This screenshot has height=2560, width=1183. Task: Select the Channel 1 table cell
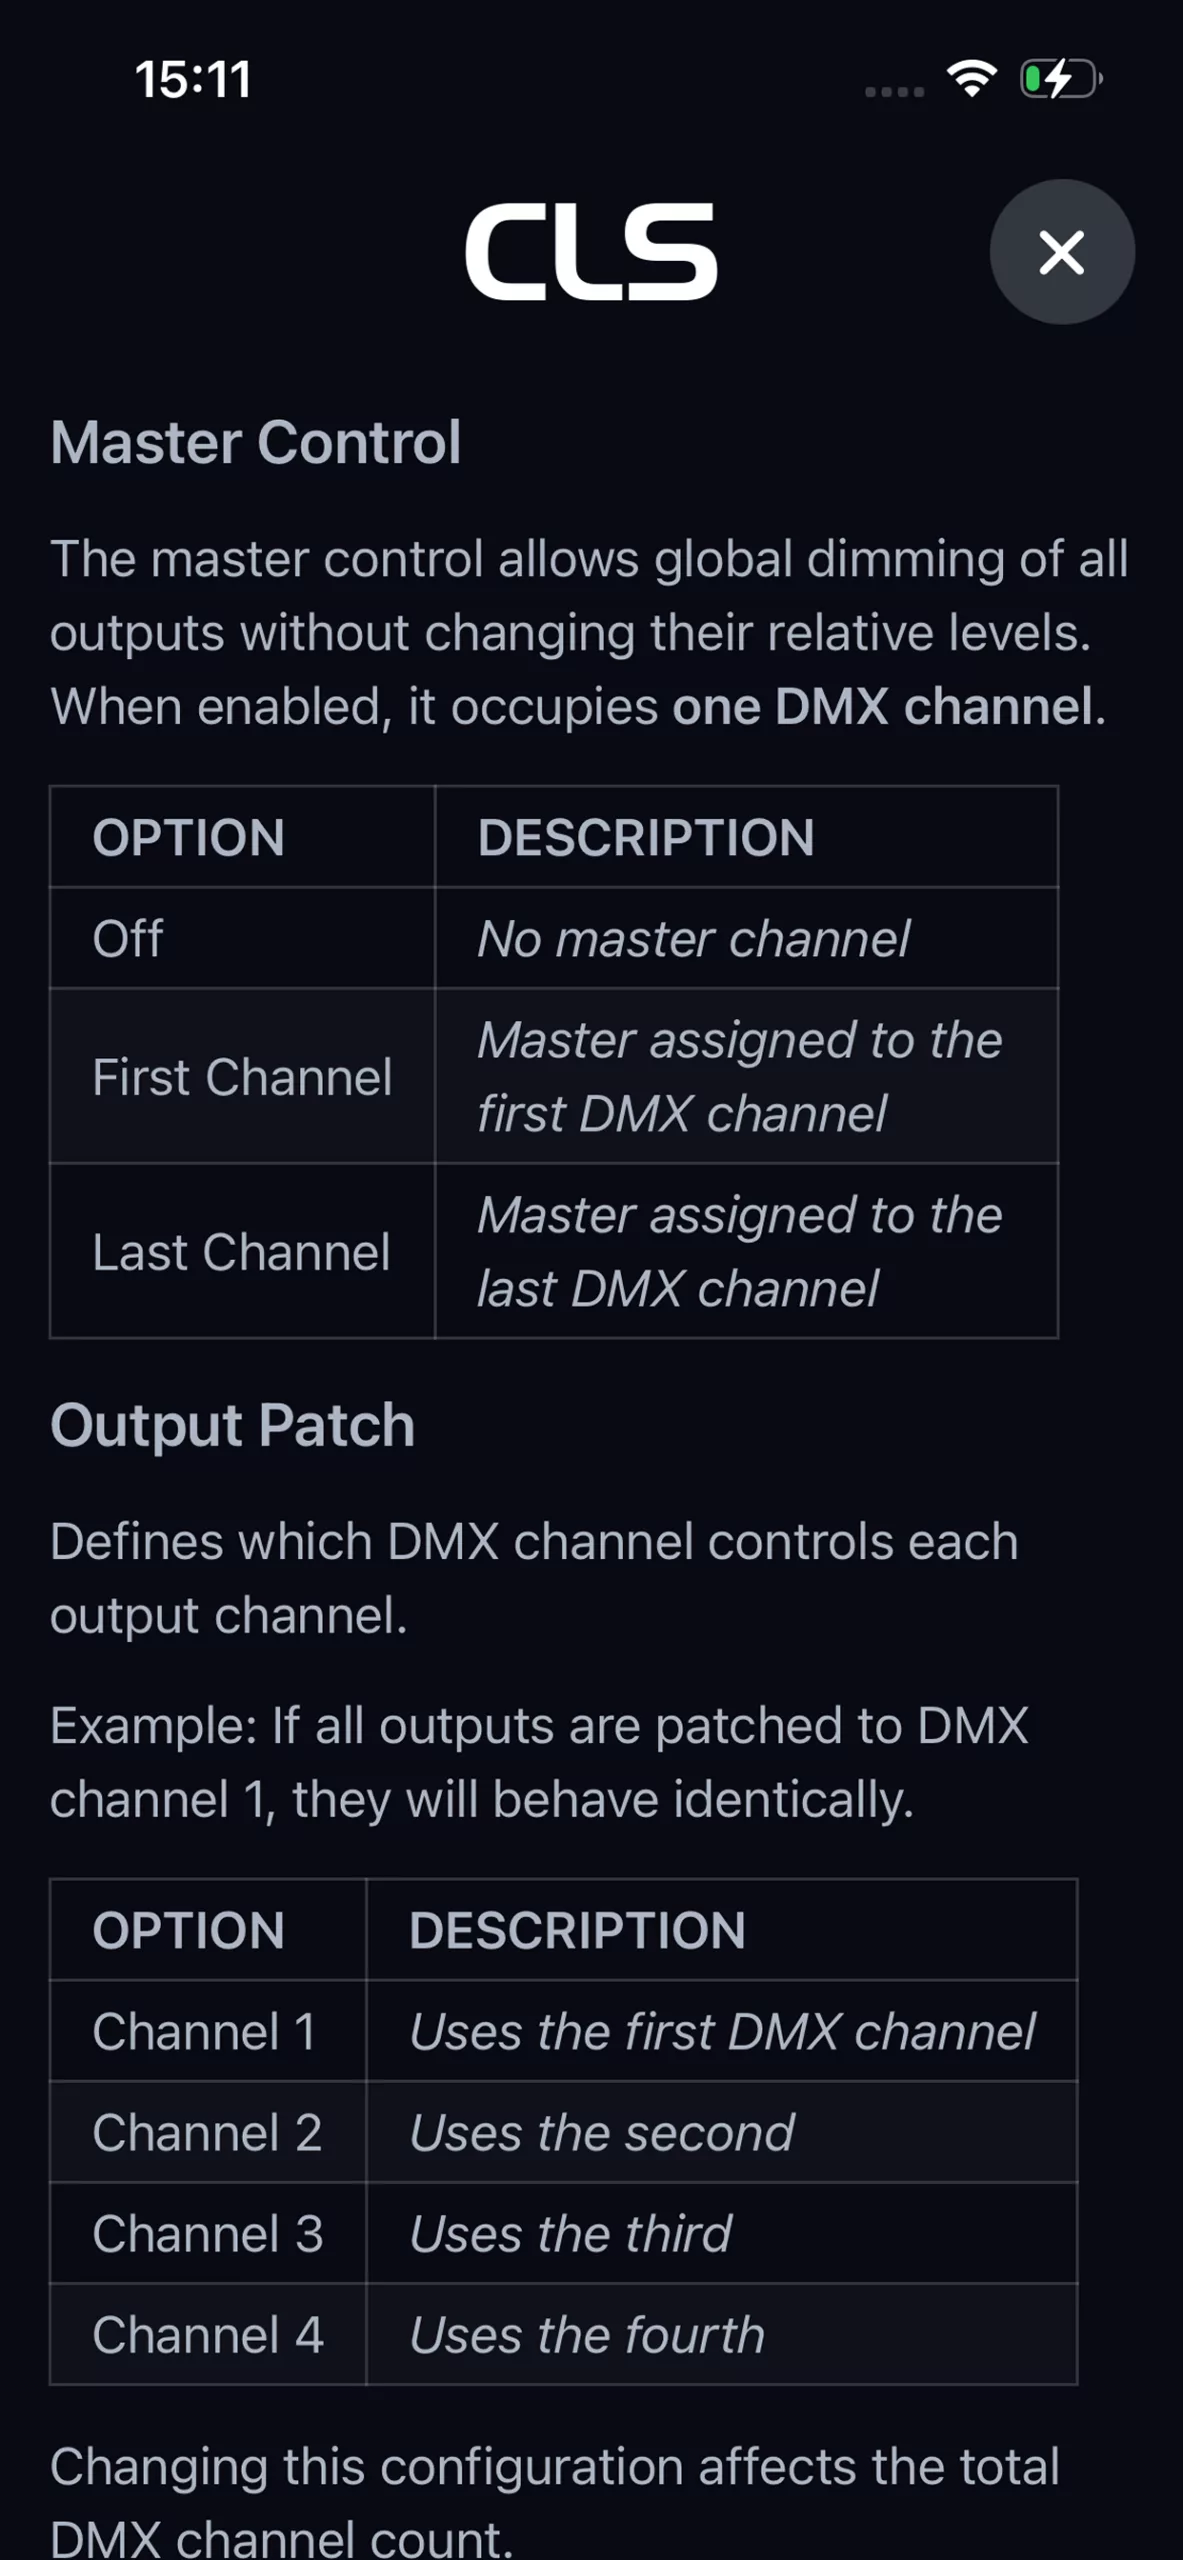[209, 2031]
